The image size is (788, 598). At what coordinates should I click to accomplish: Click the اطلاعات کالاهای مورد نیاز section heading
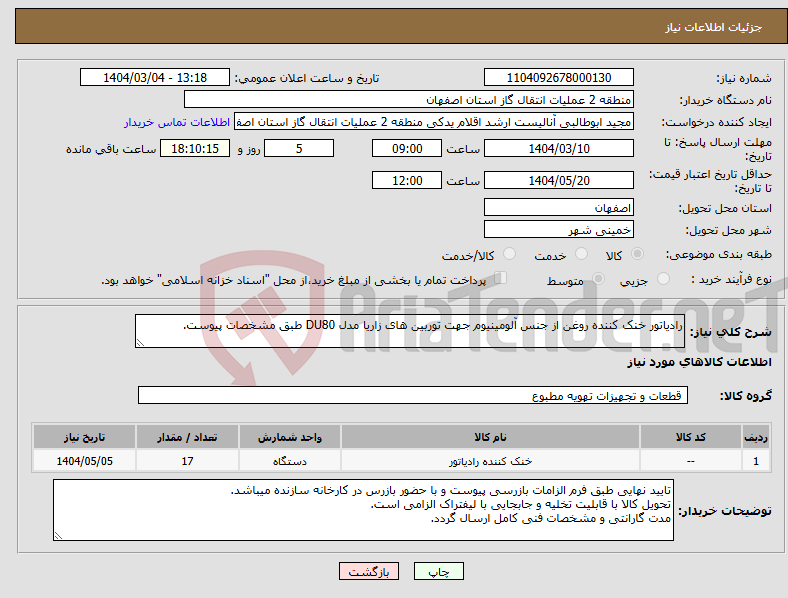tap(699, 362)
